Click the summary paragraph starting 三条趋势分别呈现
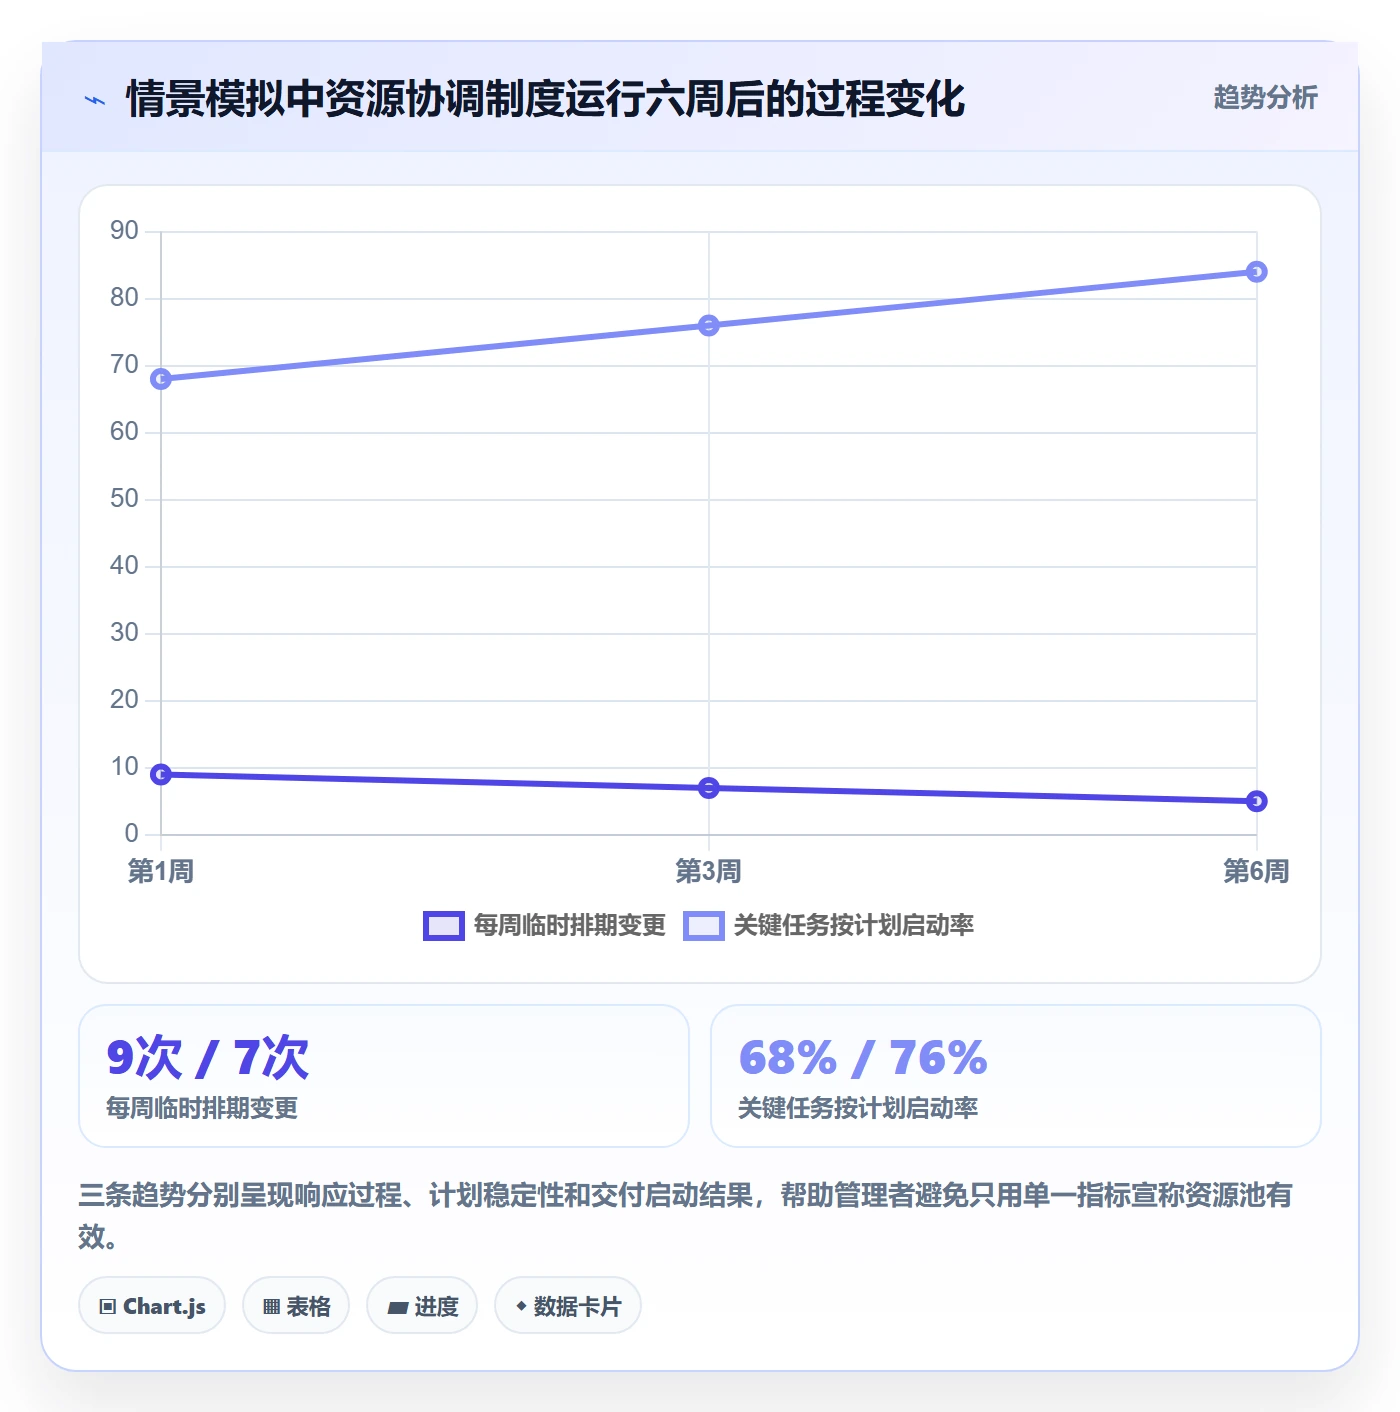Viewport: 1400px width, 1412px height. tap(686, 1215)
